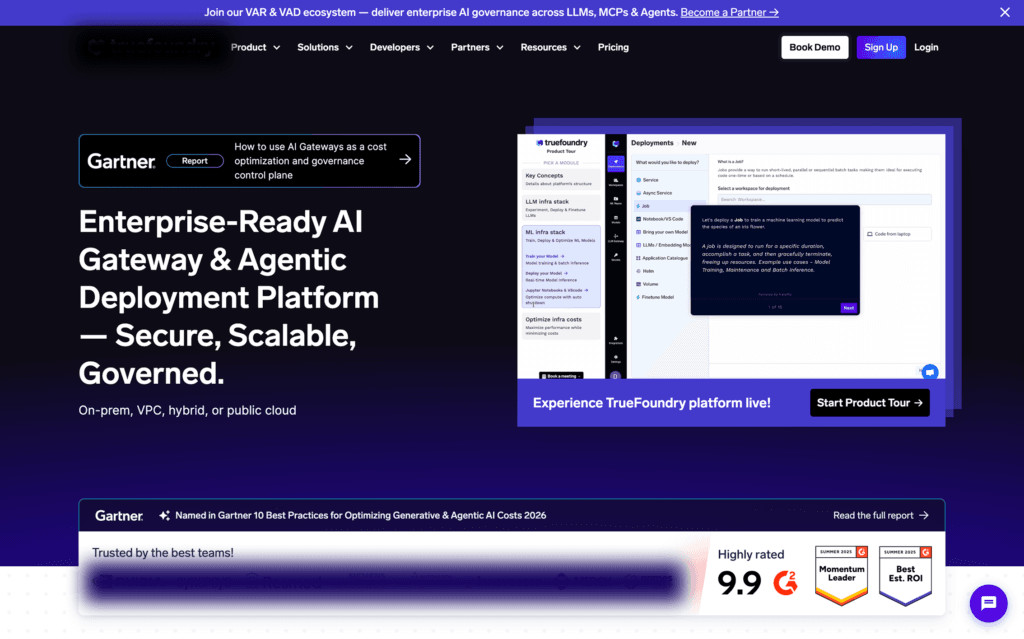This screenshot has height=639, width=1024.
Task: Select Optimize infra costs module in the preview
Action: pyautogui.click(x=561, y=326)
